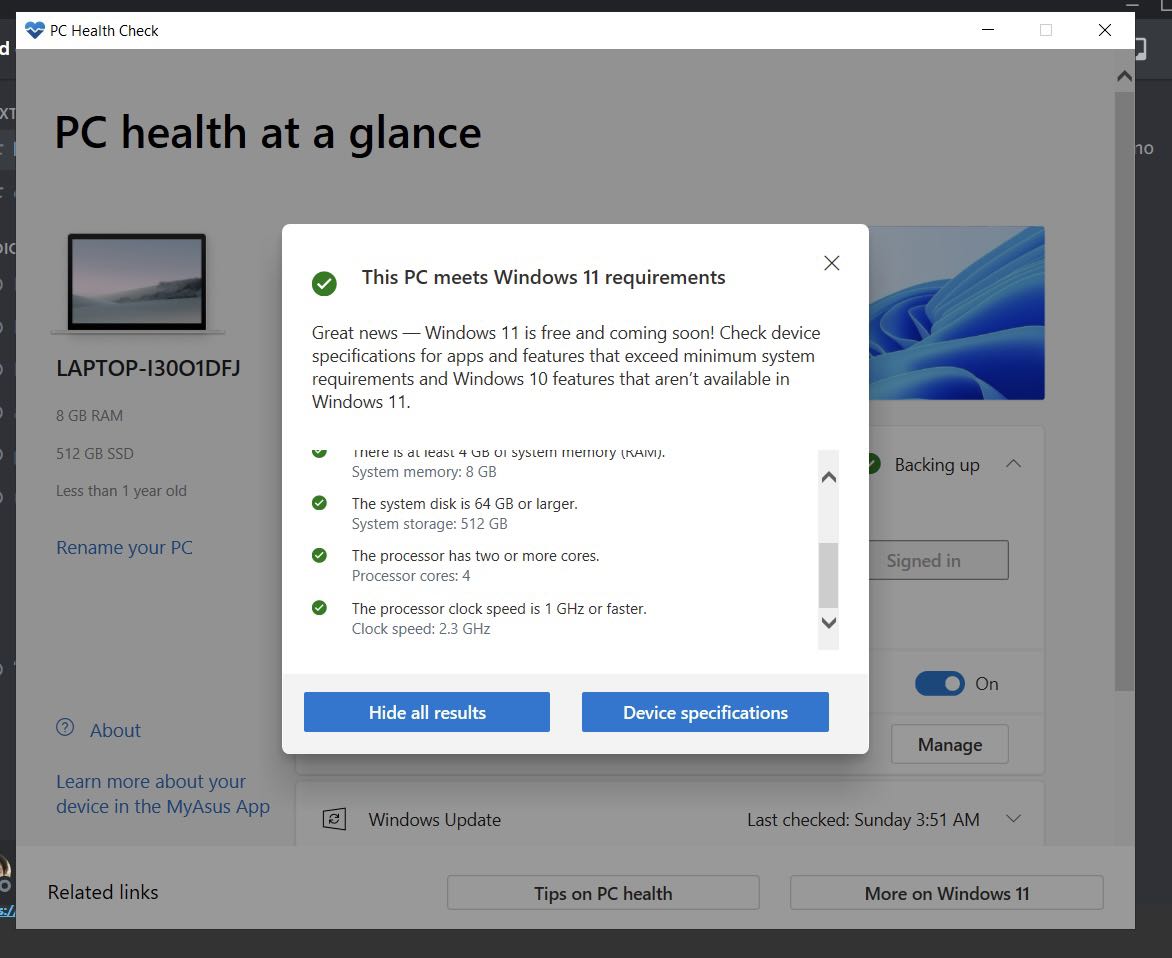Click Rename your PC link
The image size is (1172, 958).
tap(124, 548)
